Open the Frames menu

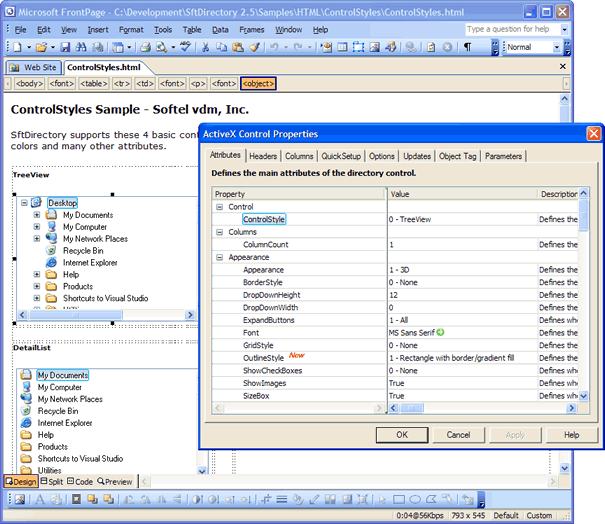click(252, 30)
